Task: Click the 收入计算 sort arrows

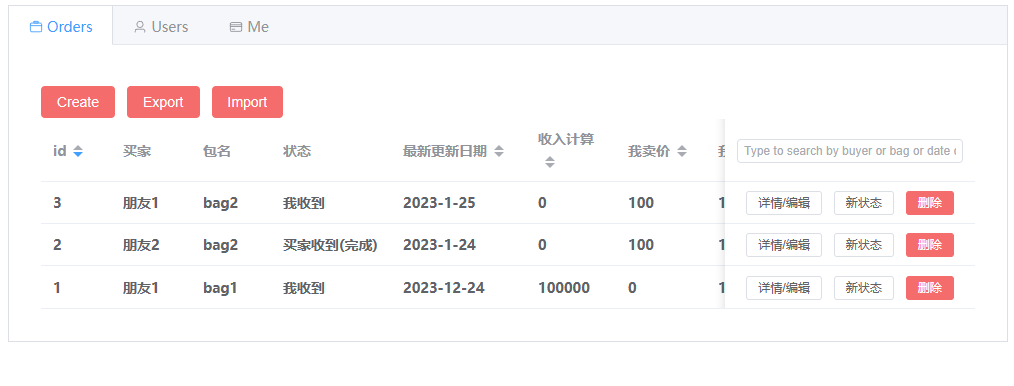Action: [550, 162]
